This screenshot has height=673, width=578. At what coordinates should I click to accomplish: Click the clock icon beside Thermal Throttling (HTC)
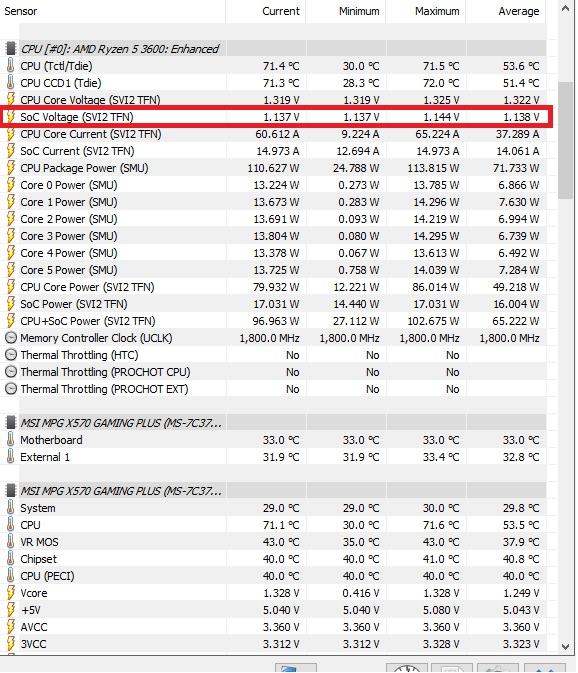point(11,355)
